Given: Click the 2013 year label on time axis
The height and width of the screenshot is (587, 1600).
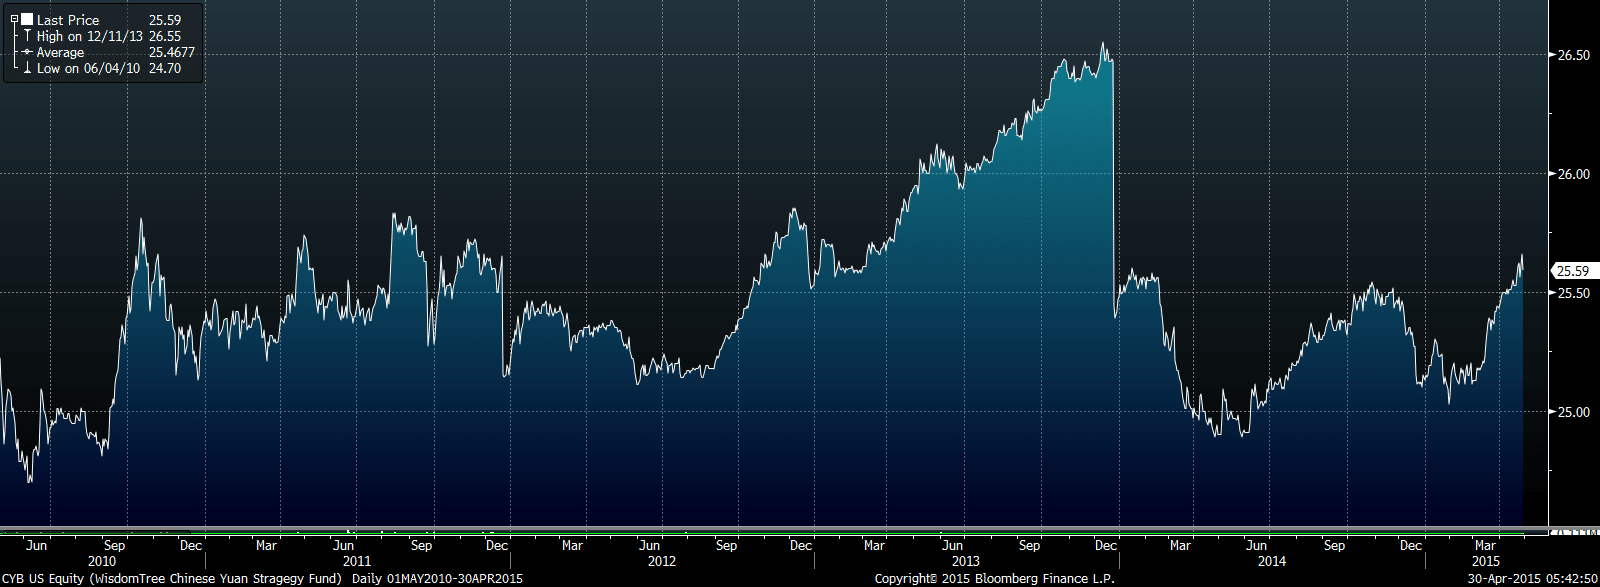Looking at the screenshot, I should click(966, 562).
